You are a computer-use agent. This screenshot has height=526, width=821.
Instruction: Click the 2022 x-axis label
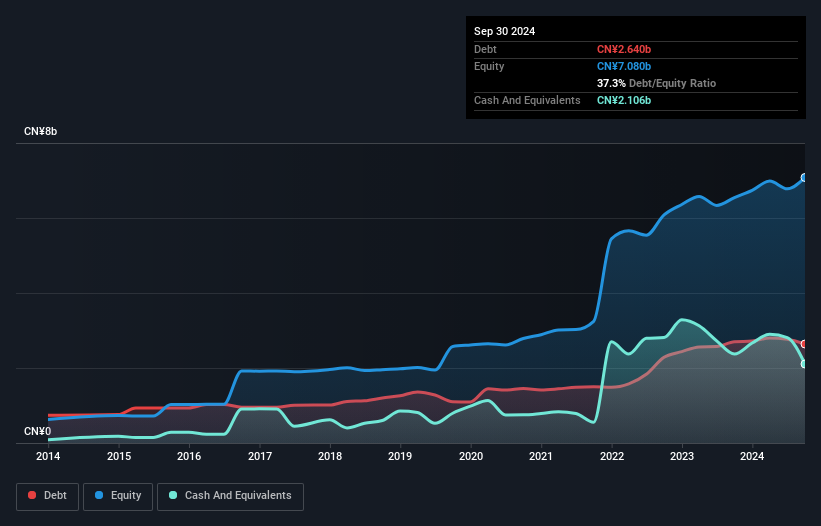point(612,456)
